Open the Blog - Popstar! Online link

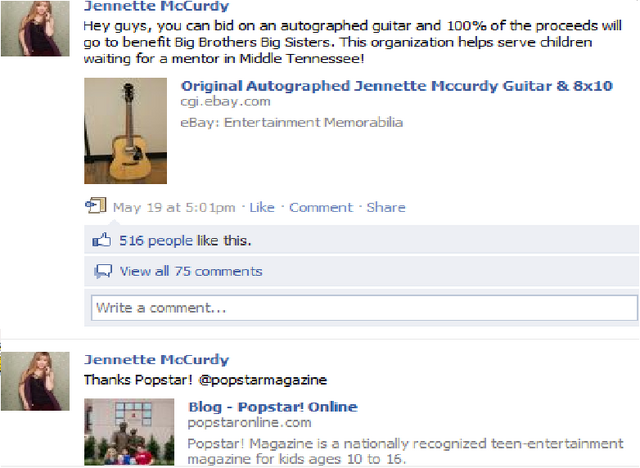pos(273,407)
